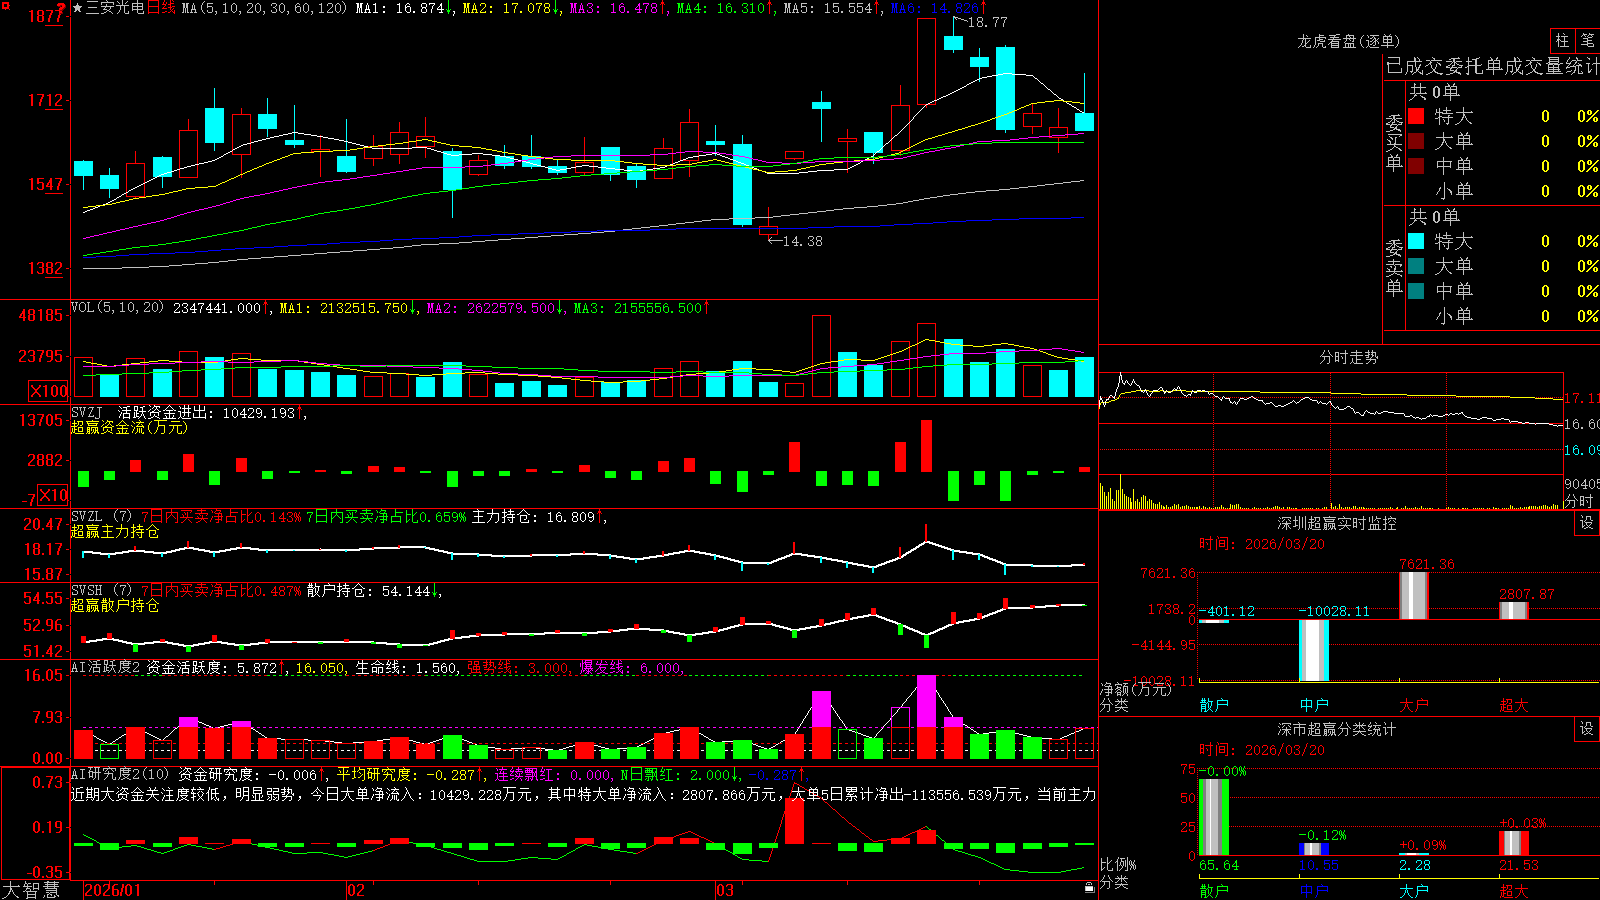Click the 17.11 price in 分时走势
Viewport: 1600px width, 900px height.
tap(1581, 398)
